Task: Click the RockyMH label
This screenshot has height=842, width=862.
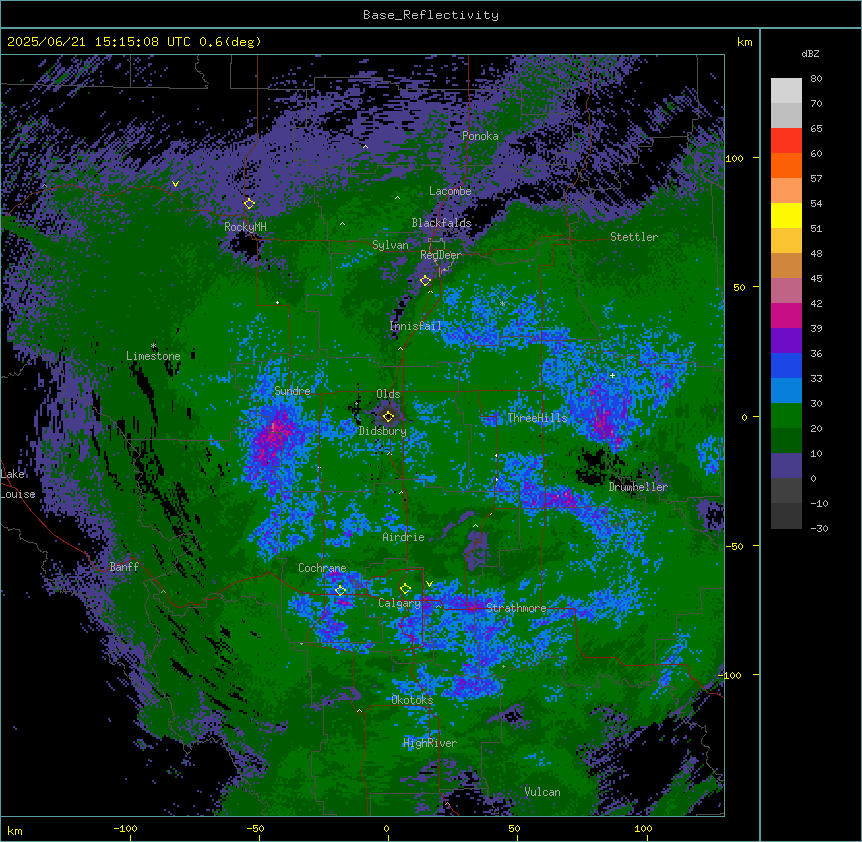Action: pos(245,227)
